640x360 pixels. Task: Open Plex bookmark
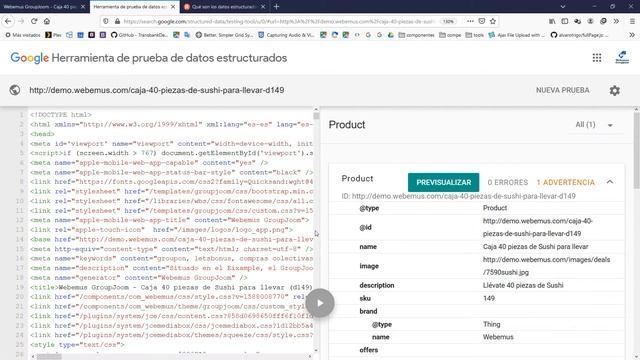pyautogui.click(x=53, y=35)
